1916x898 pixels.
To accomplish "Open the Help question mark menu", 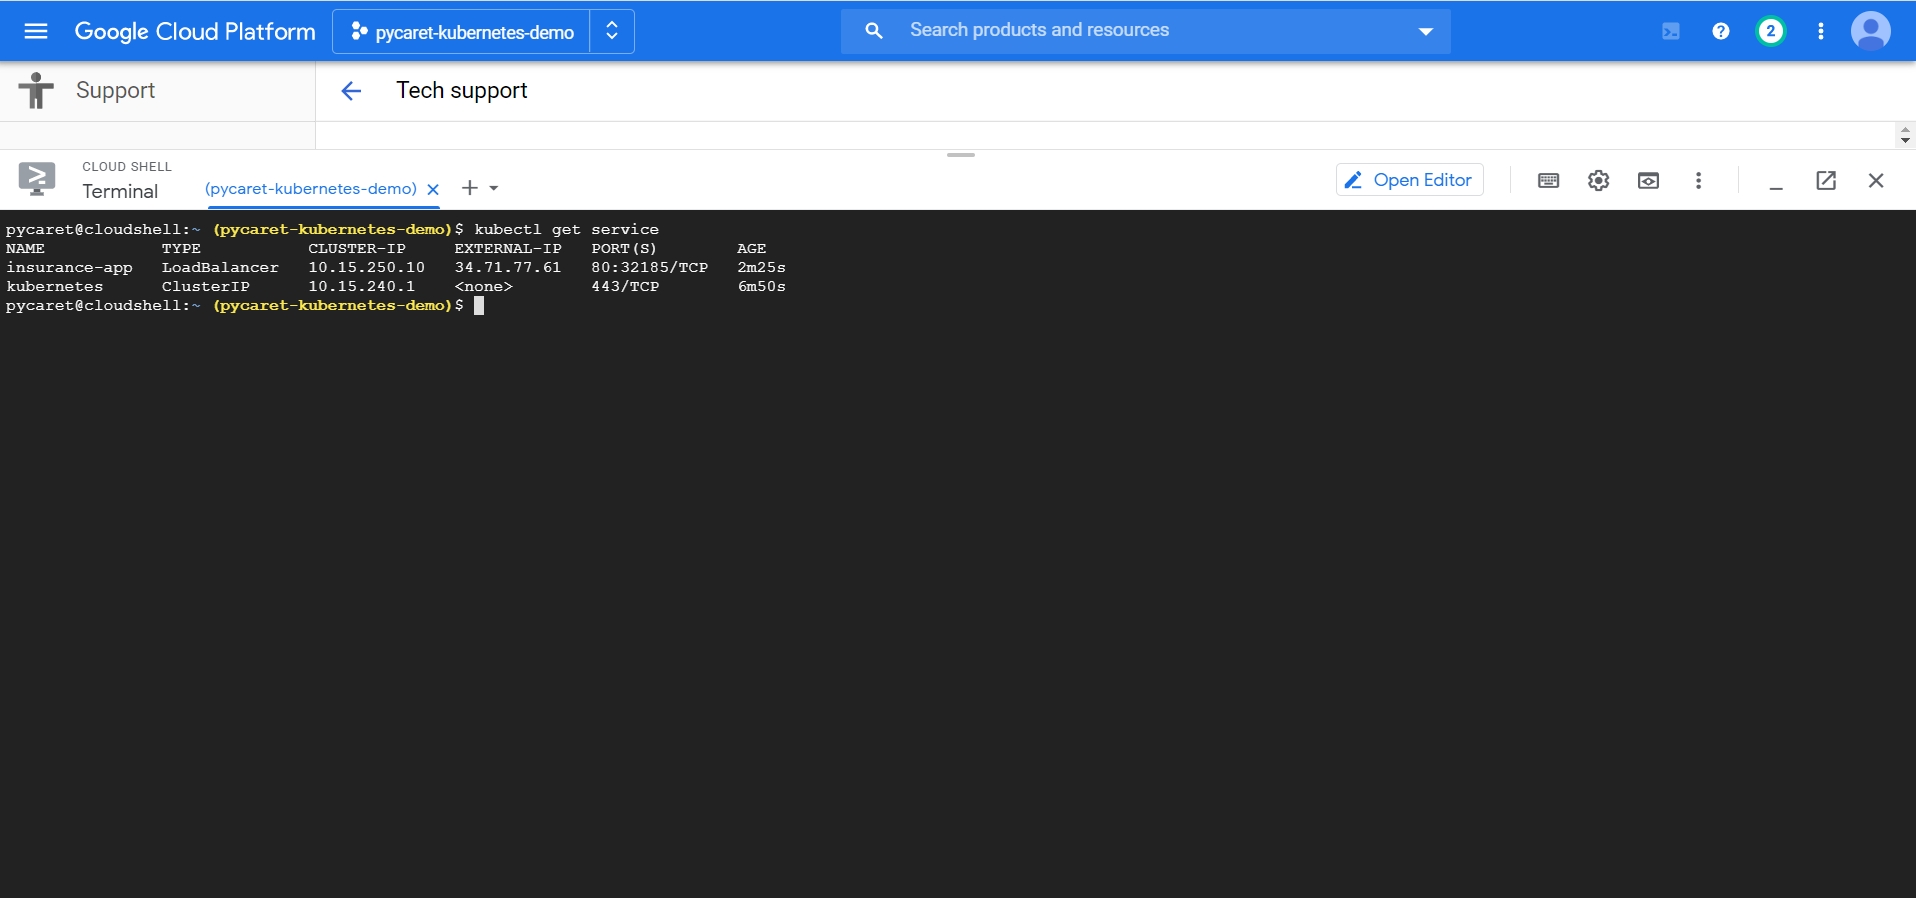I will pyautogui.click(x=1721, y=31).
